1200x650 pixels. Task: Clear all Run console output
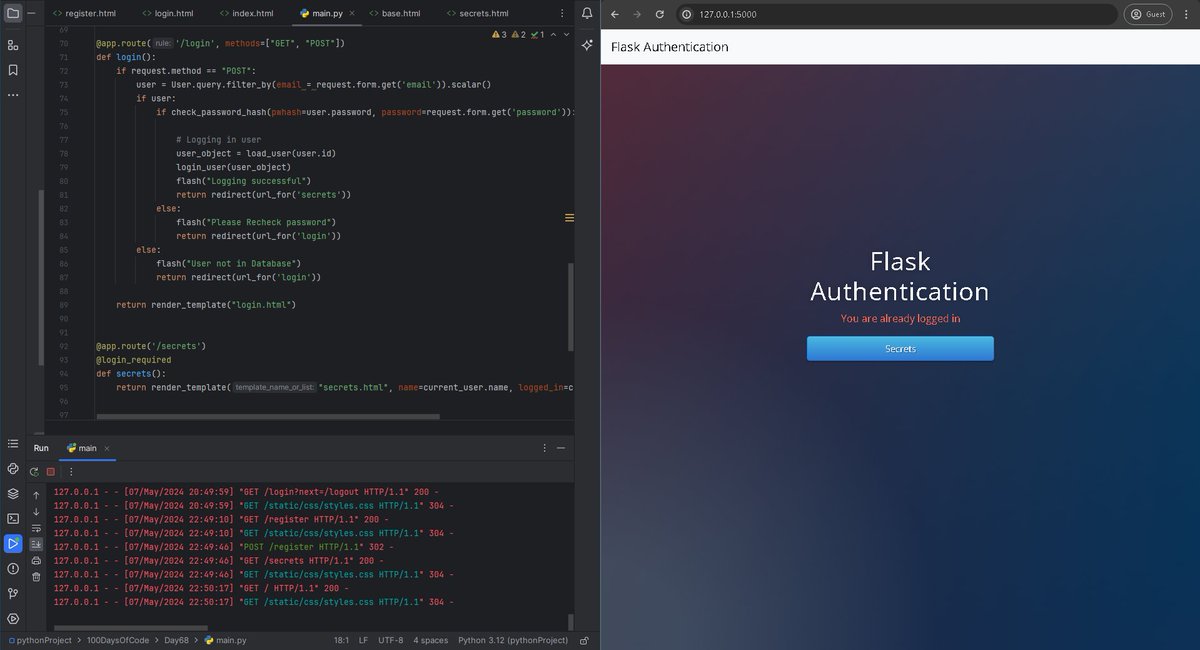point(36,576)
